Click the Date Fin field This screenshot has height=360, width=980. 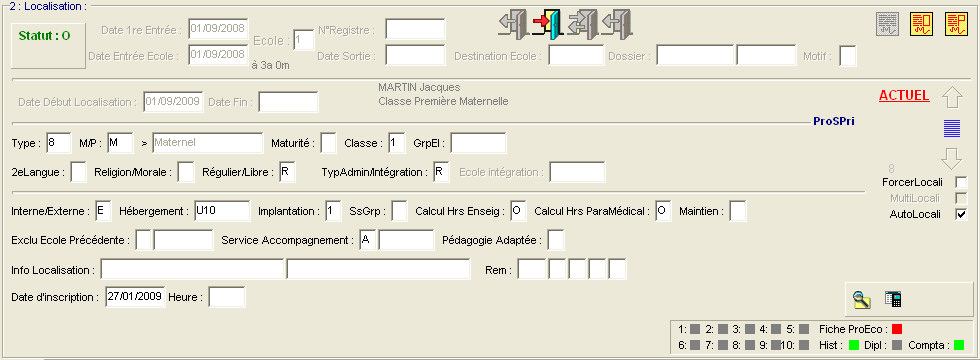click(288, 101)
